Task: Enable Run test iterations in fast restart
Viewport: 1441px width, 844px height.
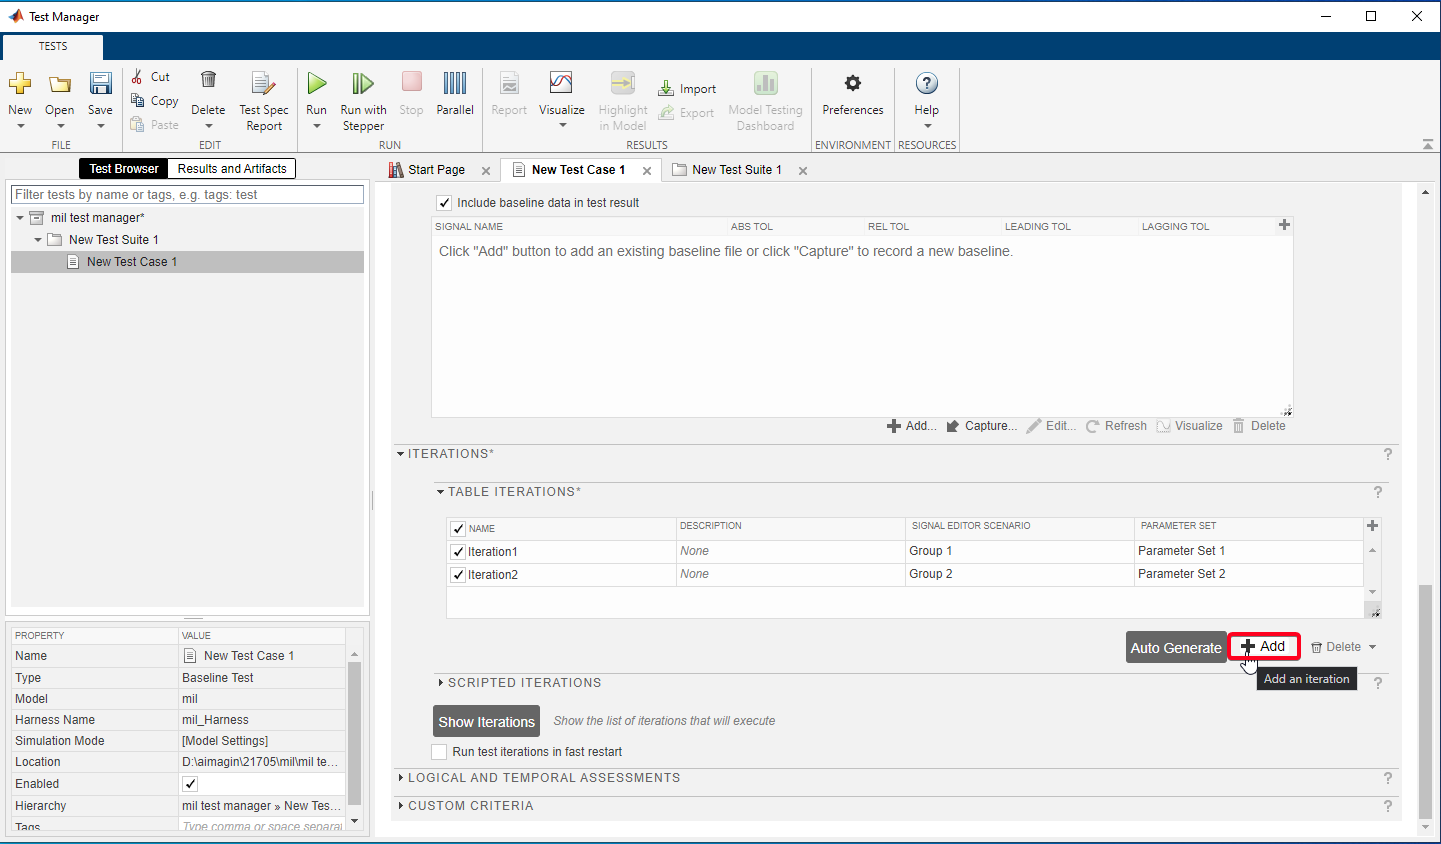Action: pyautogui.click(x=439, y=752)
